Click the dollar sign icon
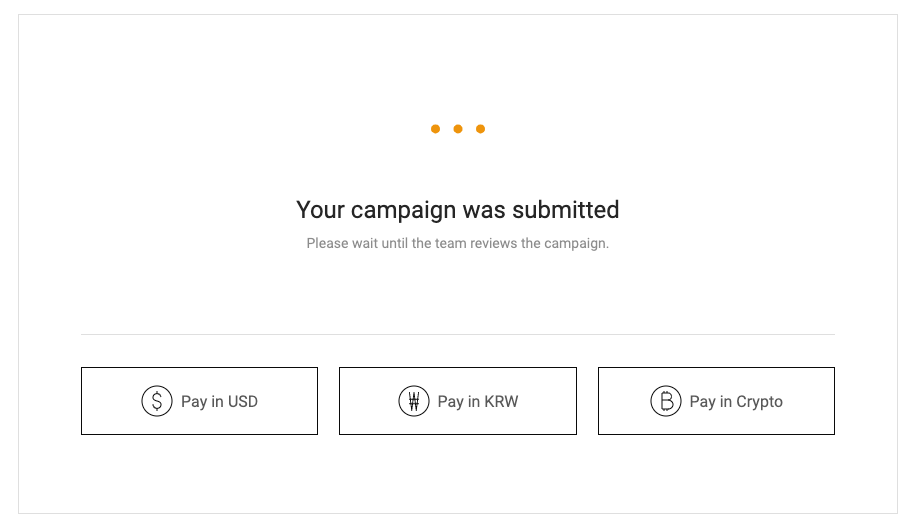Image resolution: width=920 pixels, height=529 pixels. [157, 401]
